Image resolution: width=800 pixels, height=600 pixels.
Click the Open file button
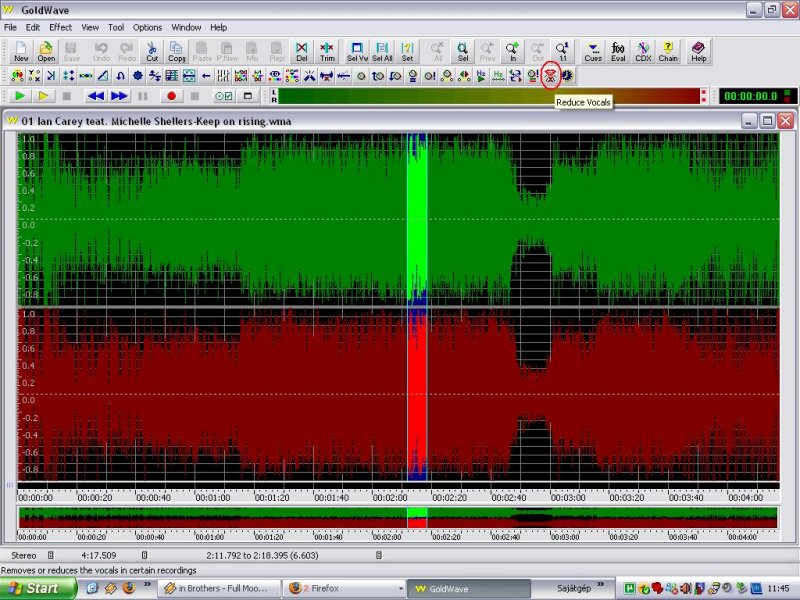coord(47,51)
